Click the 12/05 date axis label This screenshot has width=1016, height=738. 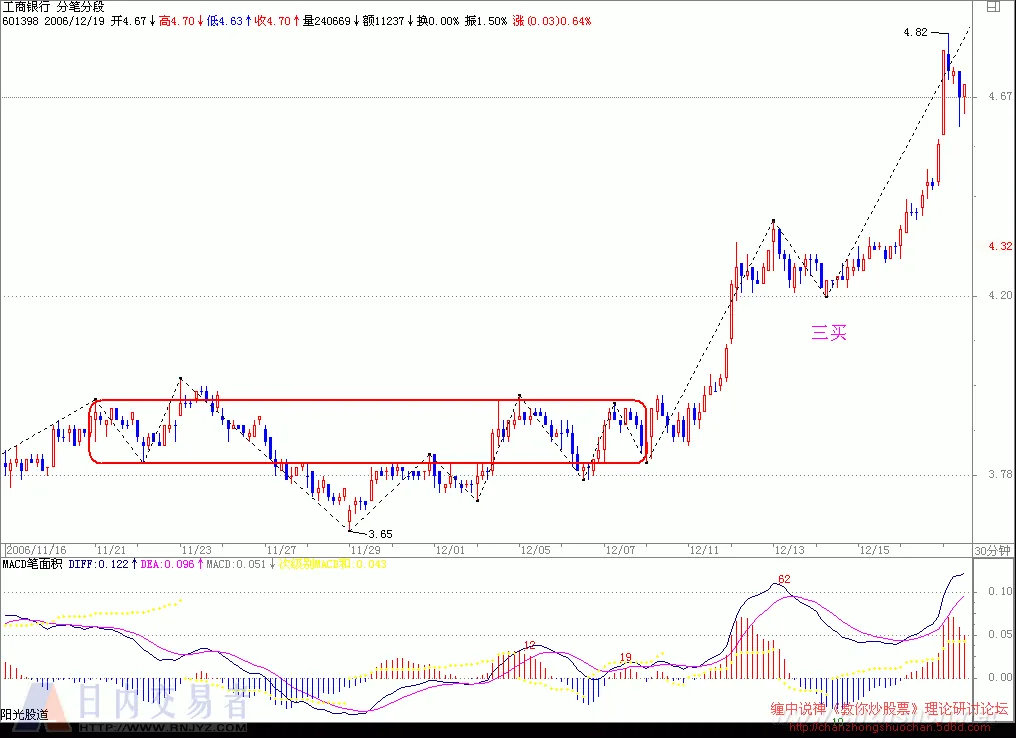pos(535,551)
